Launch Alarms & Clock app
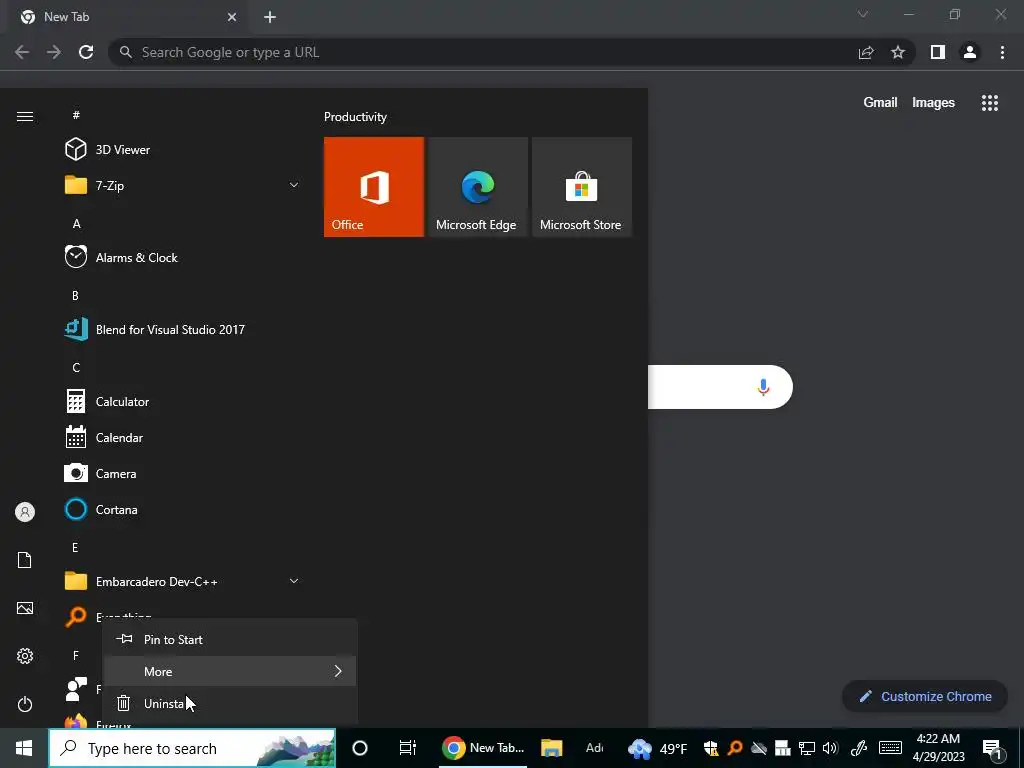Image resolution: width=1024 pixels, height=768 pixels. point(183,257)
